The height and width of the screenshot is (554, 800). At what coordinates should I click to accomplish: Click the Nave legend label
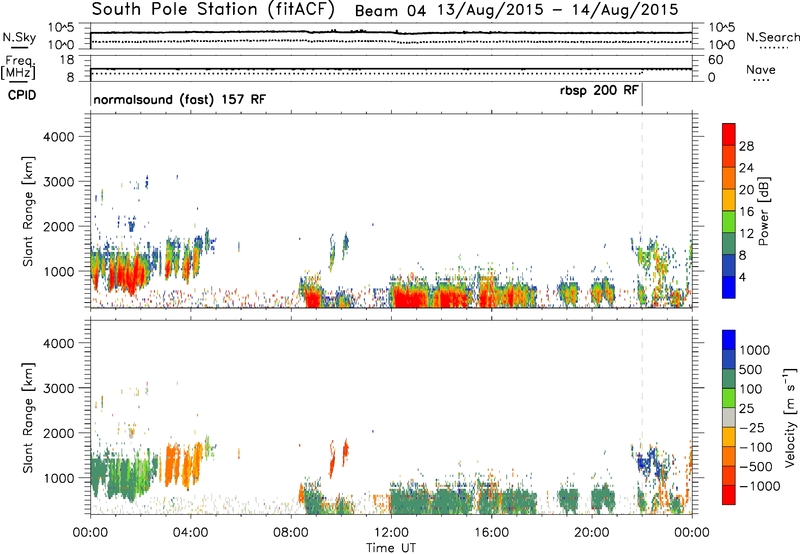click(x=761, y=69)
